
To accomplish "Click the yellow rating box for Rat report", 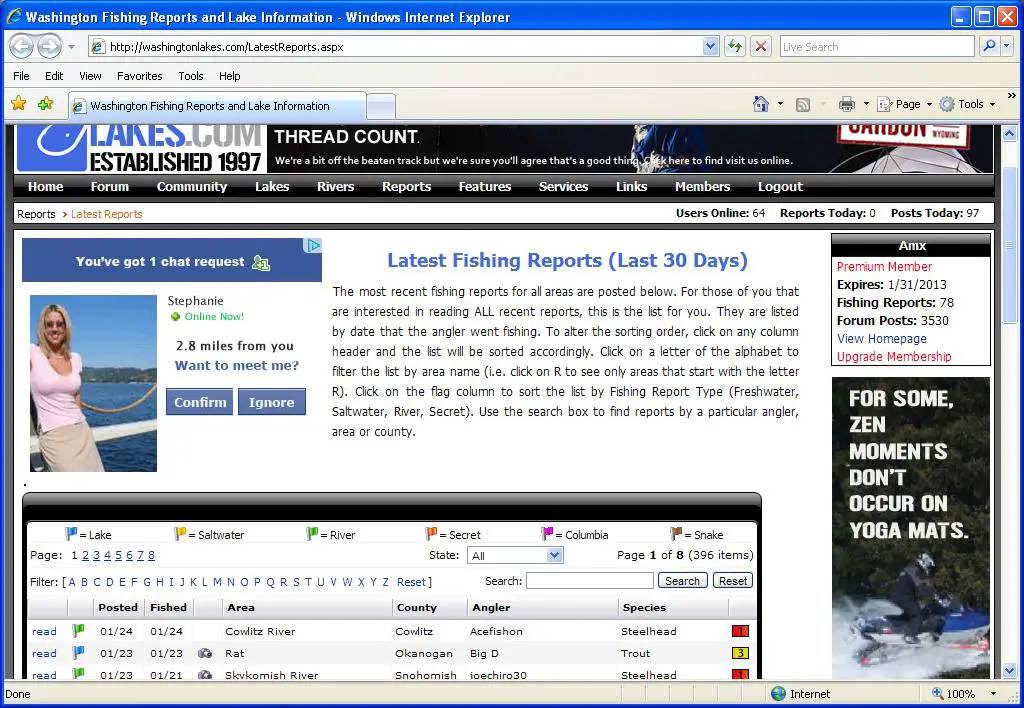I will (x=740, y=653).
